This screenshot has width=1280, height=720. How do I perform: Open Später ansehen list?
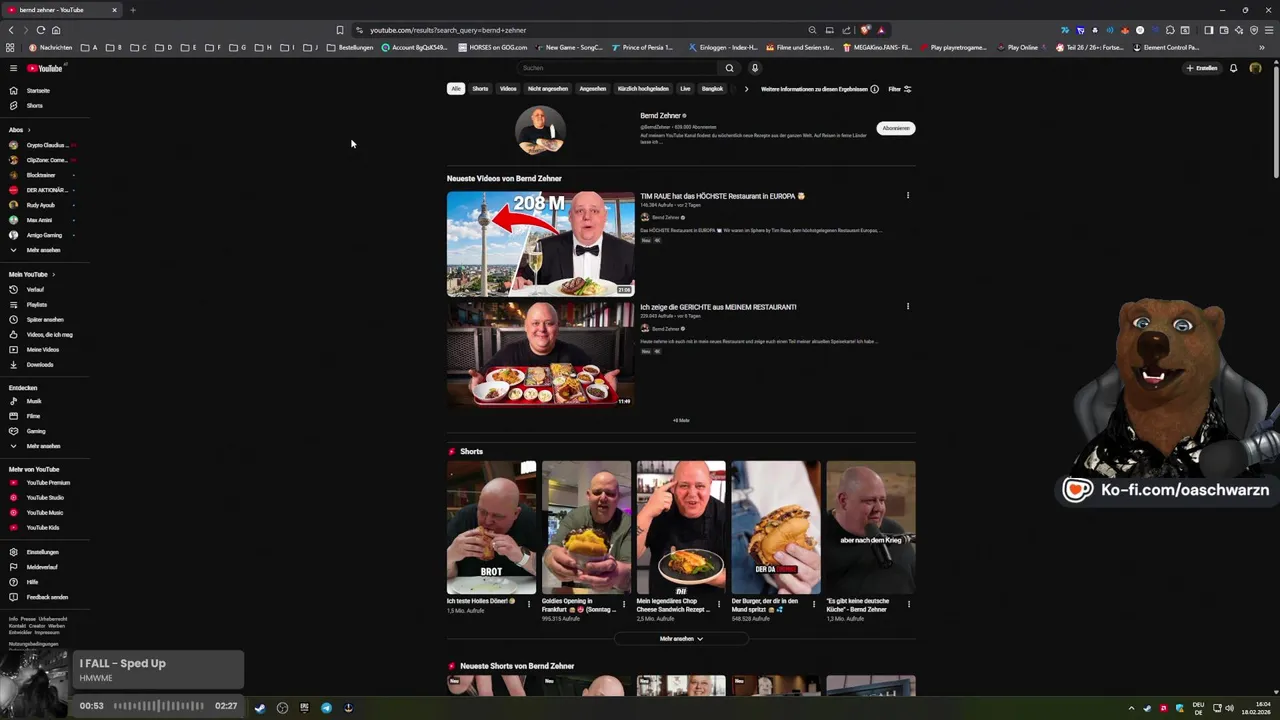[x=45, y=319]
